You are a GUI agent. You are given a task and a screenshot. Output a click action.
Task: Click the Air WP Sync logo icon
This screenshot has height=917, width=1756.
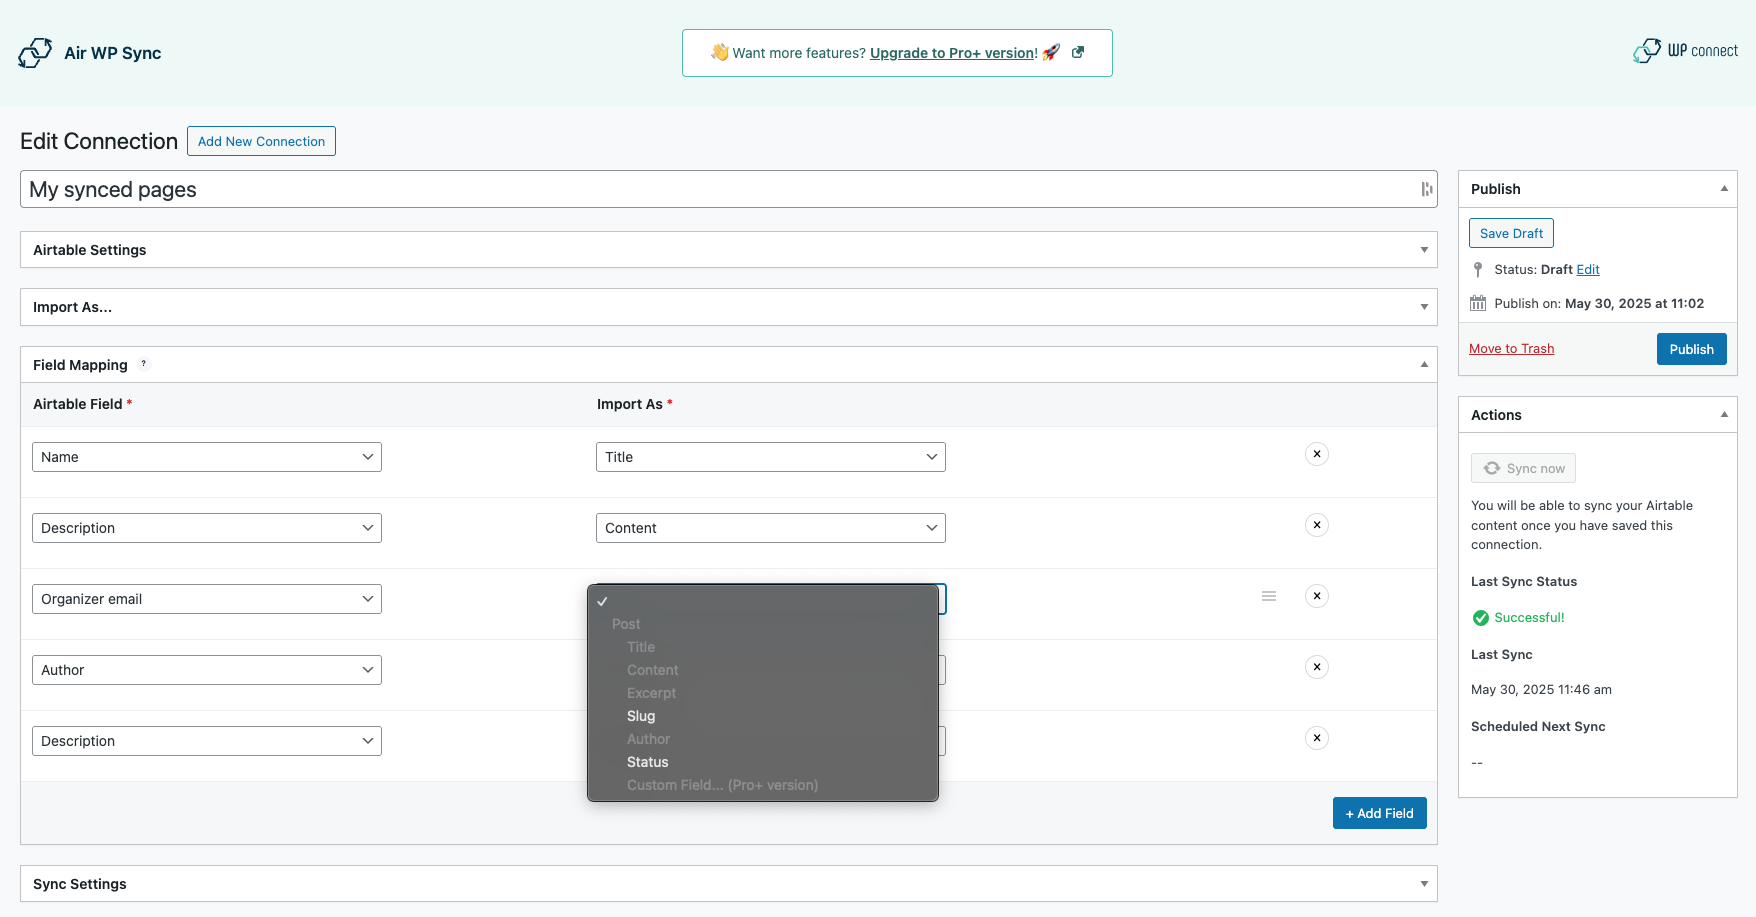(35, 53)
